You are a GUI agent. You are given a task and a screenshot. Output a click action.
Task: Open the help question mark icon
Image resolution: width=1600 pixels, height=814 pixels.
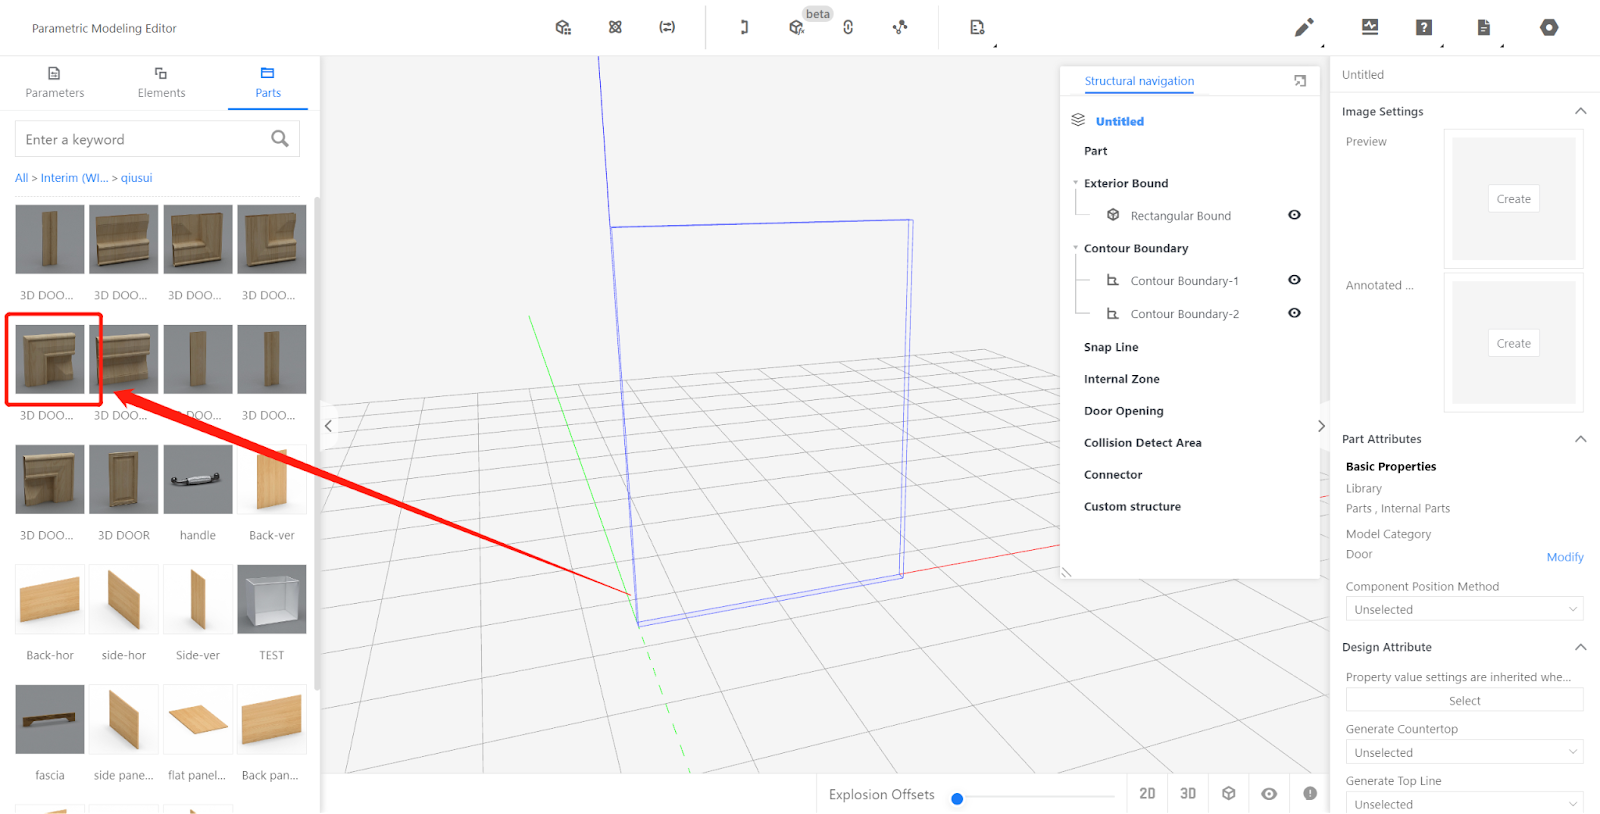tap(1424, 28)
